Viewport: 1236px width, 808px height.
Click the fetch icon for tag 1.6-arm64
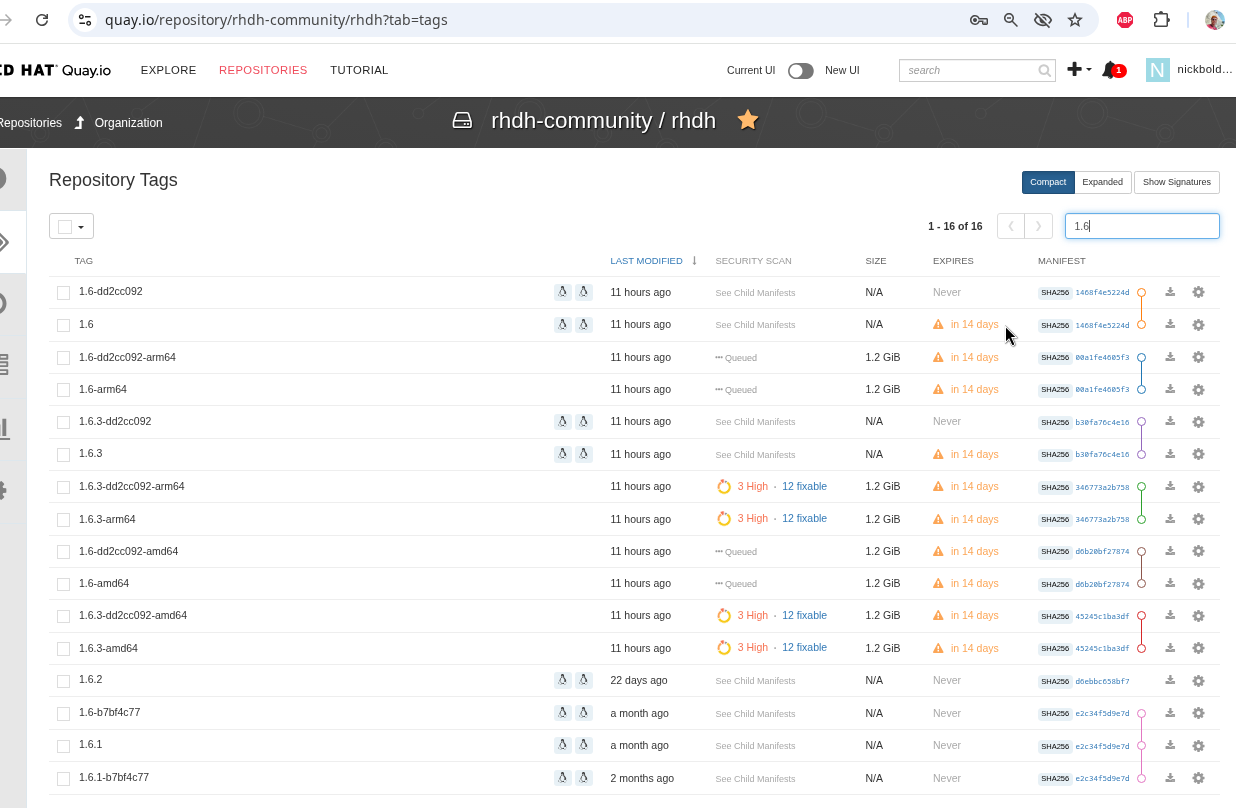(1170, 389)
